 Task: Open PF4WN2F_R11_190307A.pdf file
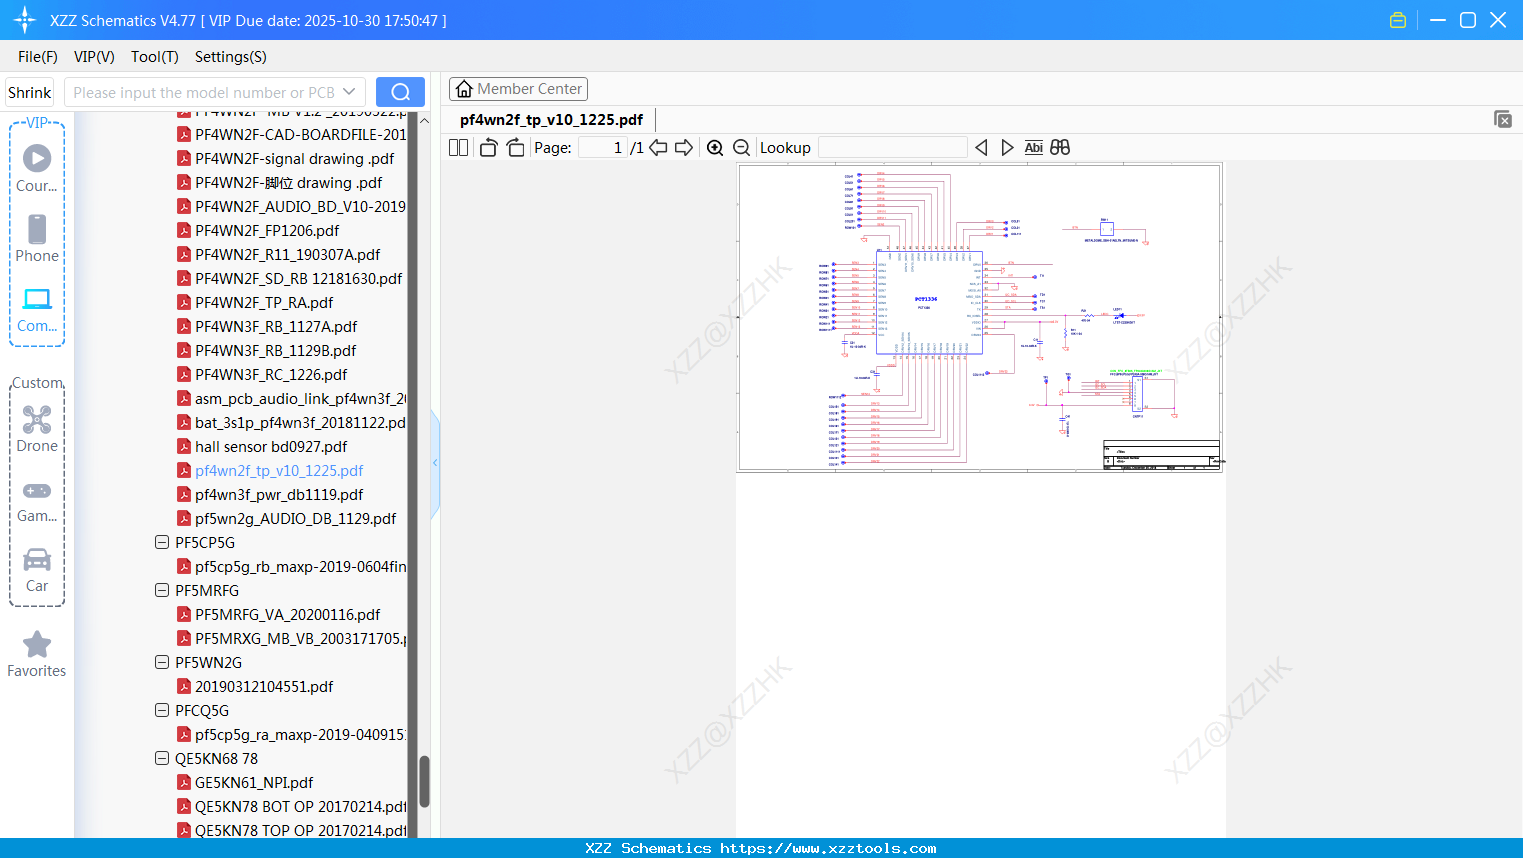pos(288,254)
